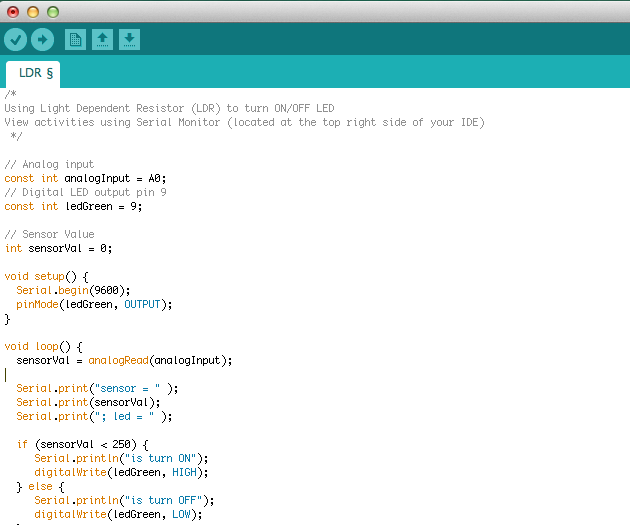The image size is (630, 525).
Task: Click the line "const int analogInput = A0;"
Action: click(x=85, y=179)
